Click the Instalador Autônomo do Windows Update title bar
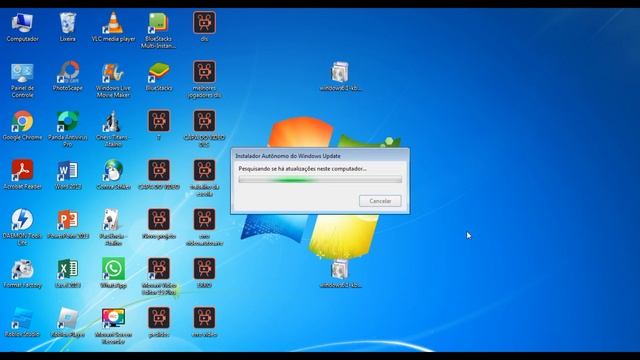The width and height of the screenshot is (640, 360). click(x=320, y=156)
